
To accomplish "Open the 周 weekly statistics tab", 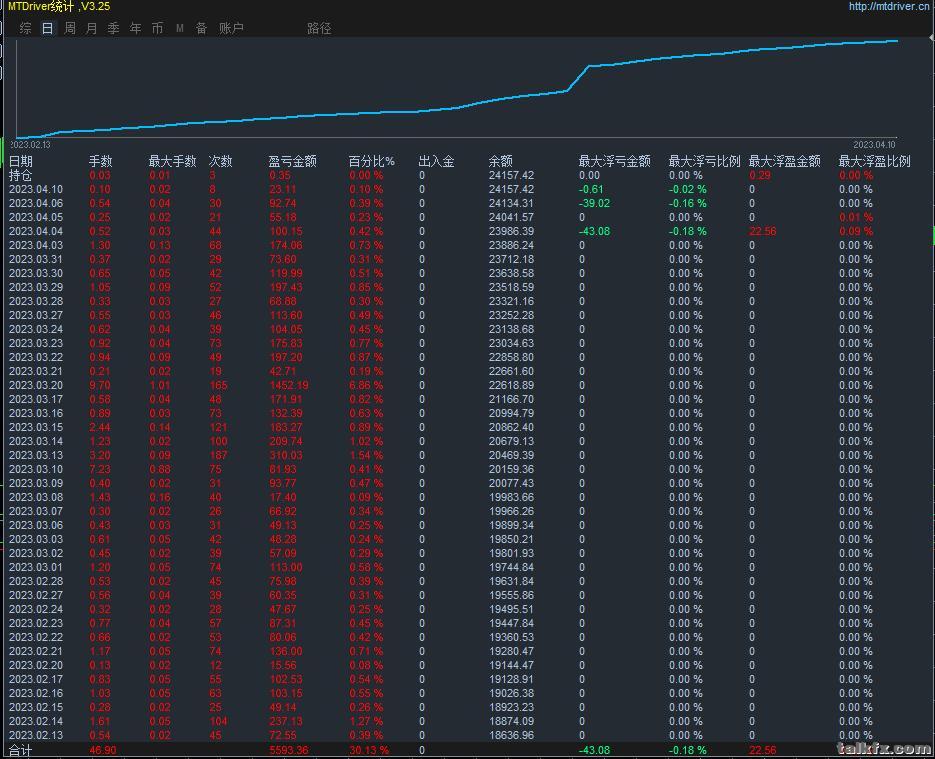I will click(x=70, y=29).
